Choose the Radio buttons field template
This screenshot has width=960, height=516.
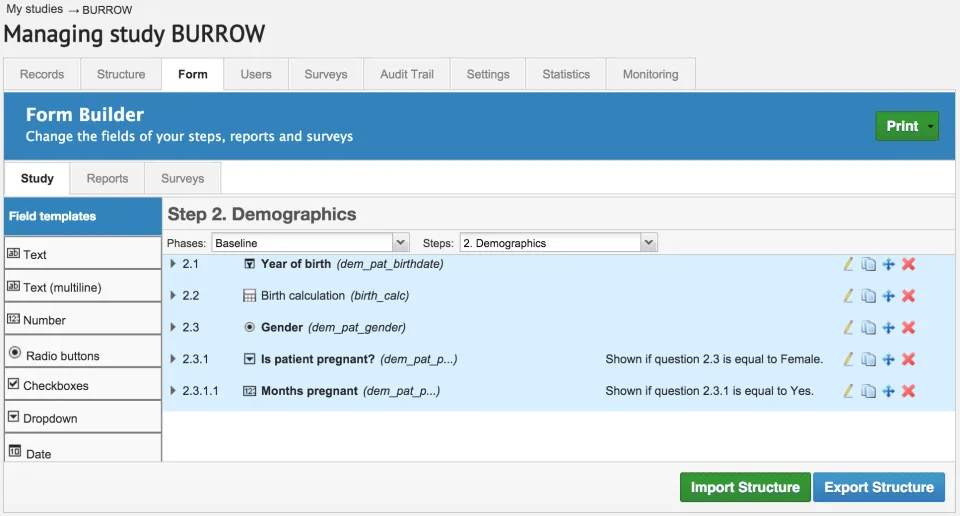[83, 352]
